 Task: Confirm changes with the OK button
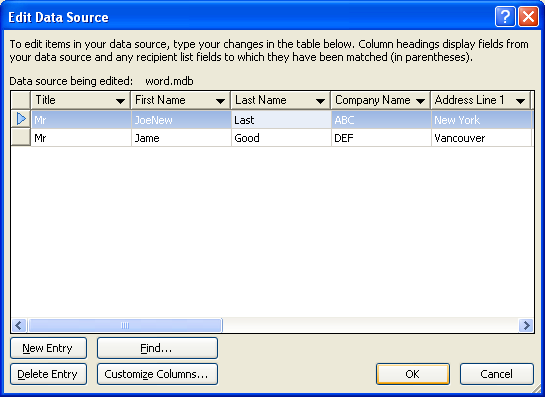click(413, 374)
